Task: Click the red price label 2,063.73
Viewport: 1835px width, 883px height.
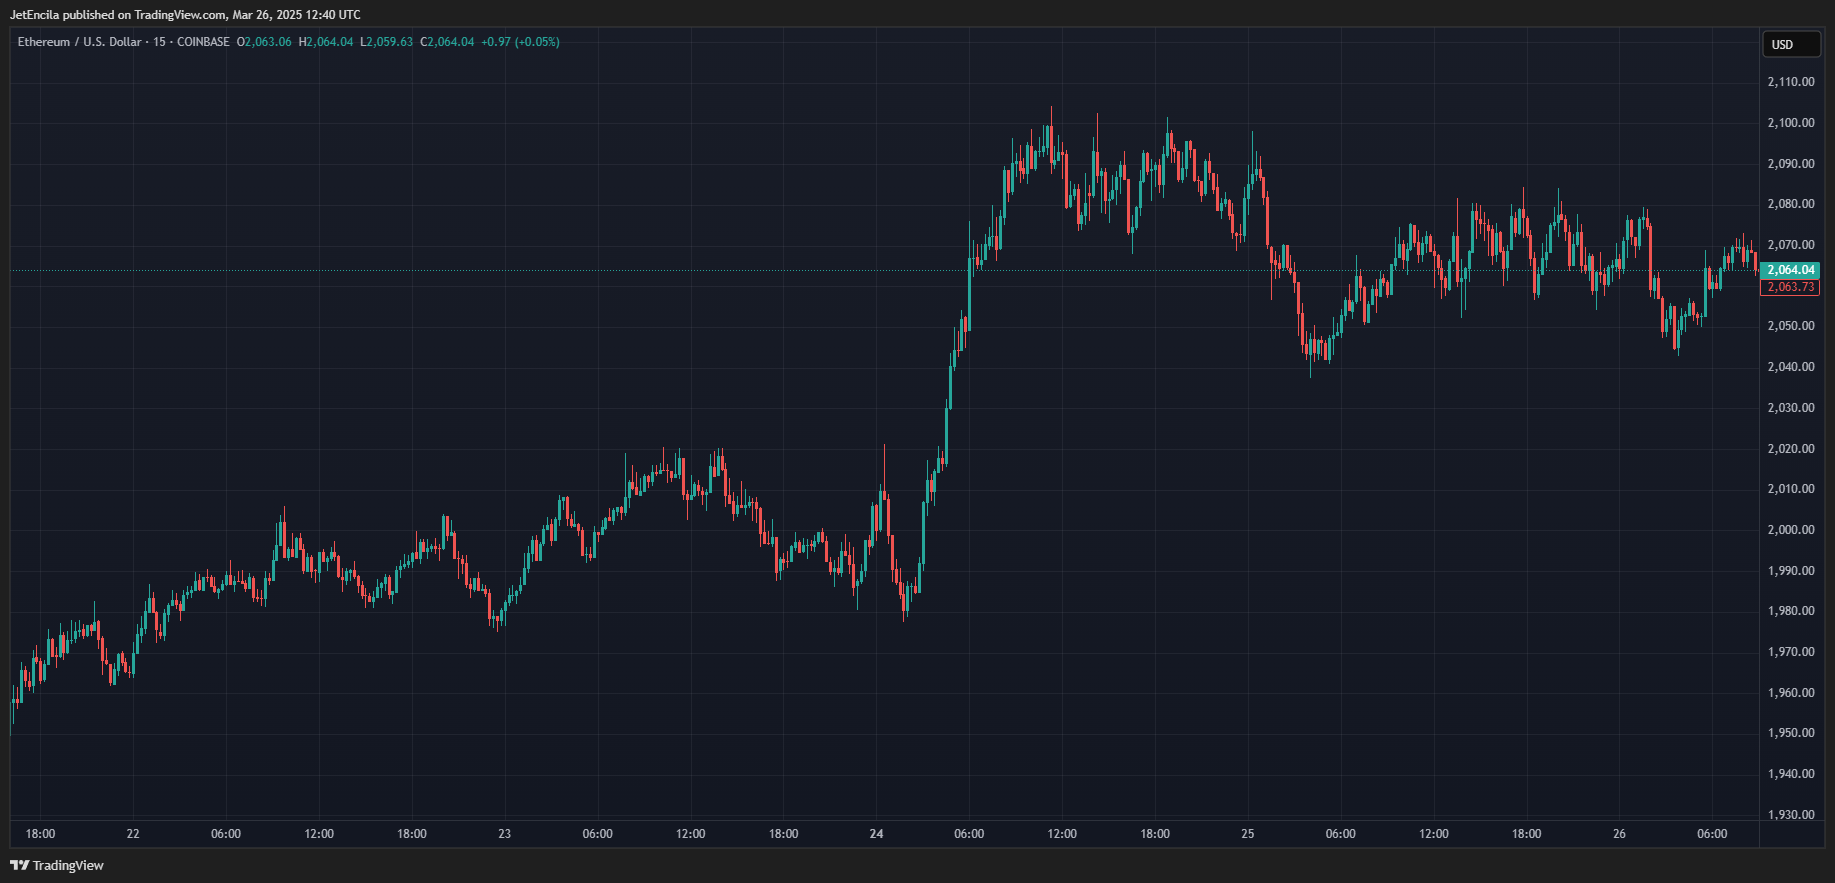Action: coord(1790,287)
